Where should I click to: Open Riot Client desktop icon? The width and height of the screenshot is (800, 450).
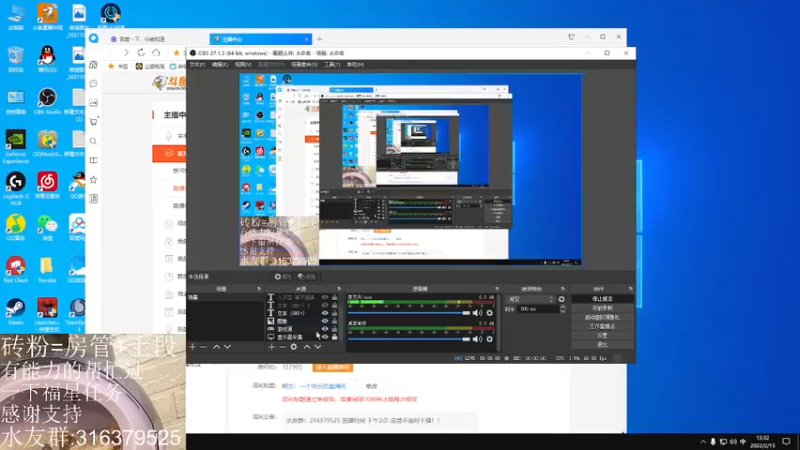16,269
